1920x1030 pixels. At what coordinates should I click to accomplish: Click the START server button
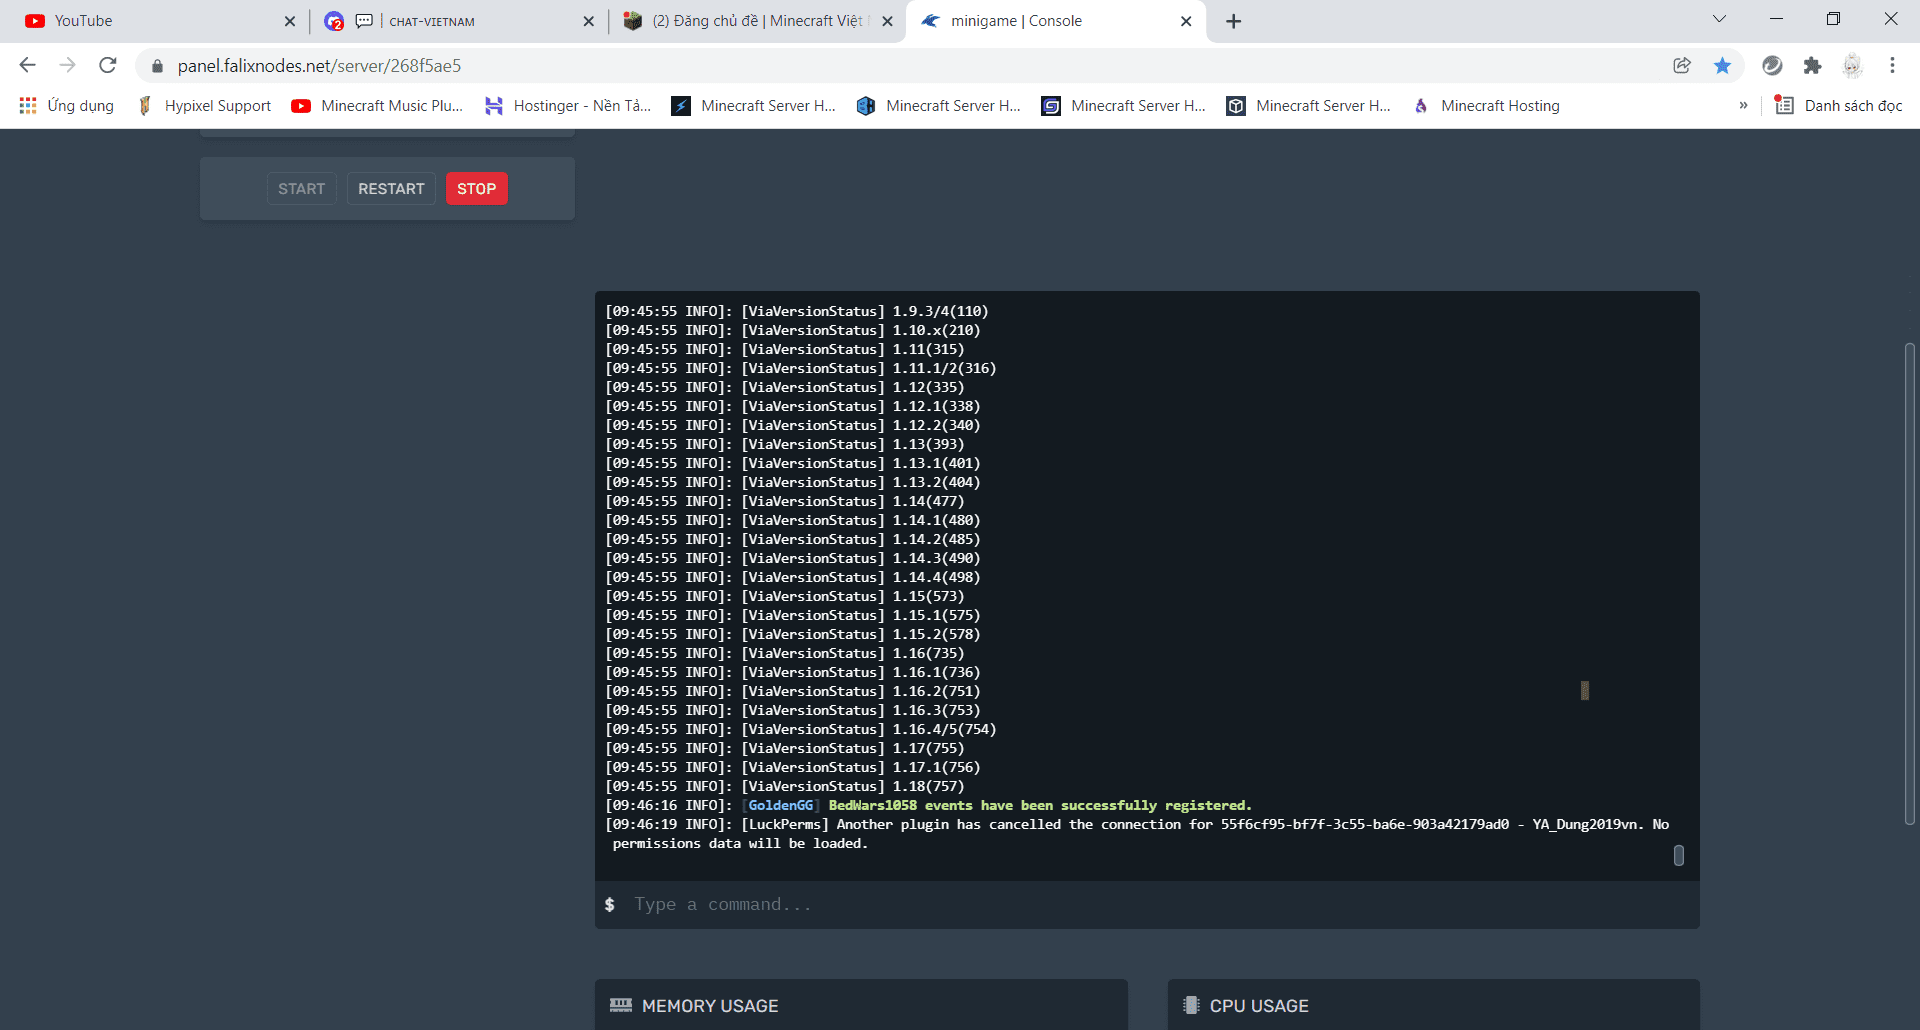(x=301, y=189)
